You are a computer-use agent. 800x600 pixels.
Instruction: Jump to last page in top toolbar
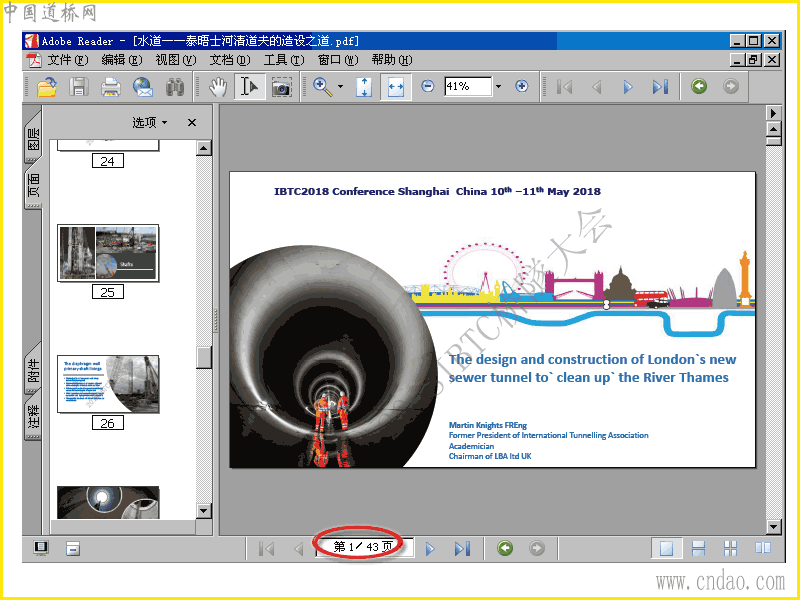[x=659, y=87]
